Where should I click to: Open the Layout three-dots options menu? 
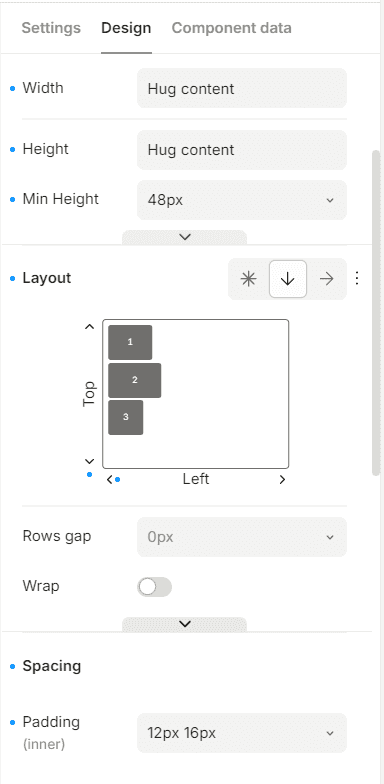coord(357,278)
